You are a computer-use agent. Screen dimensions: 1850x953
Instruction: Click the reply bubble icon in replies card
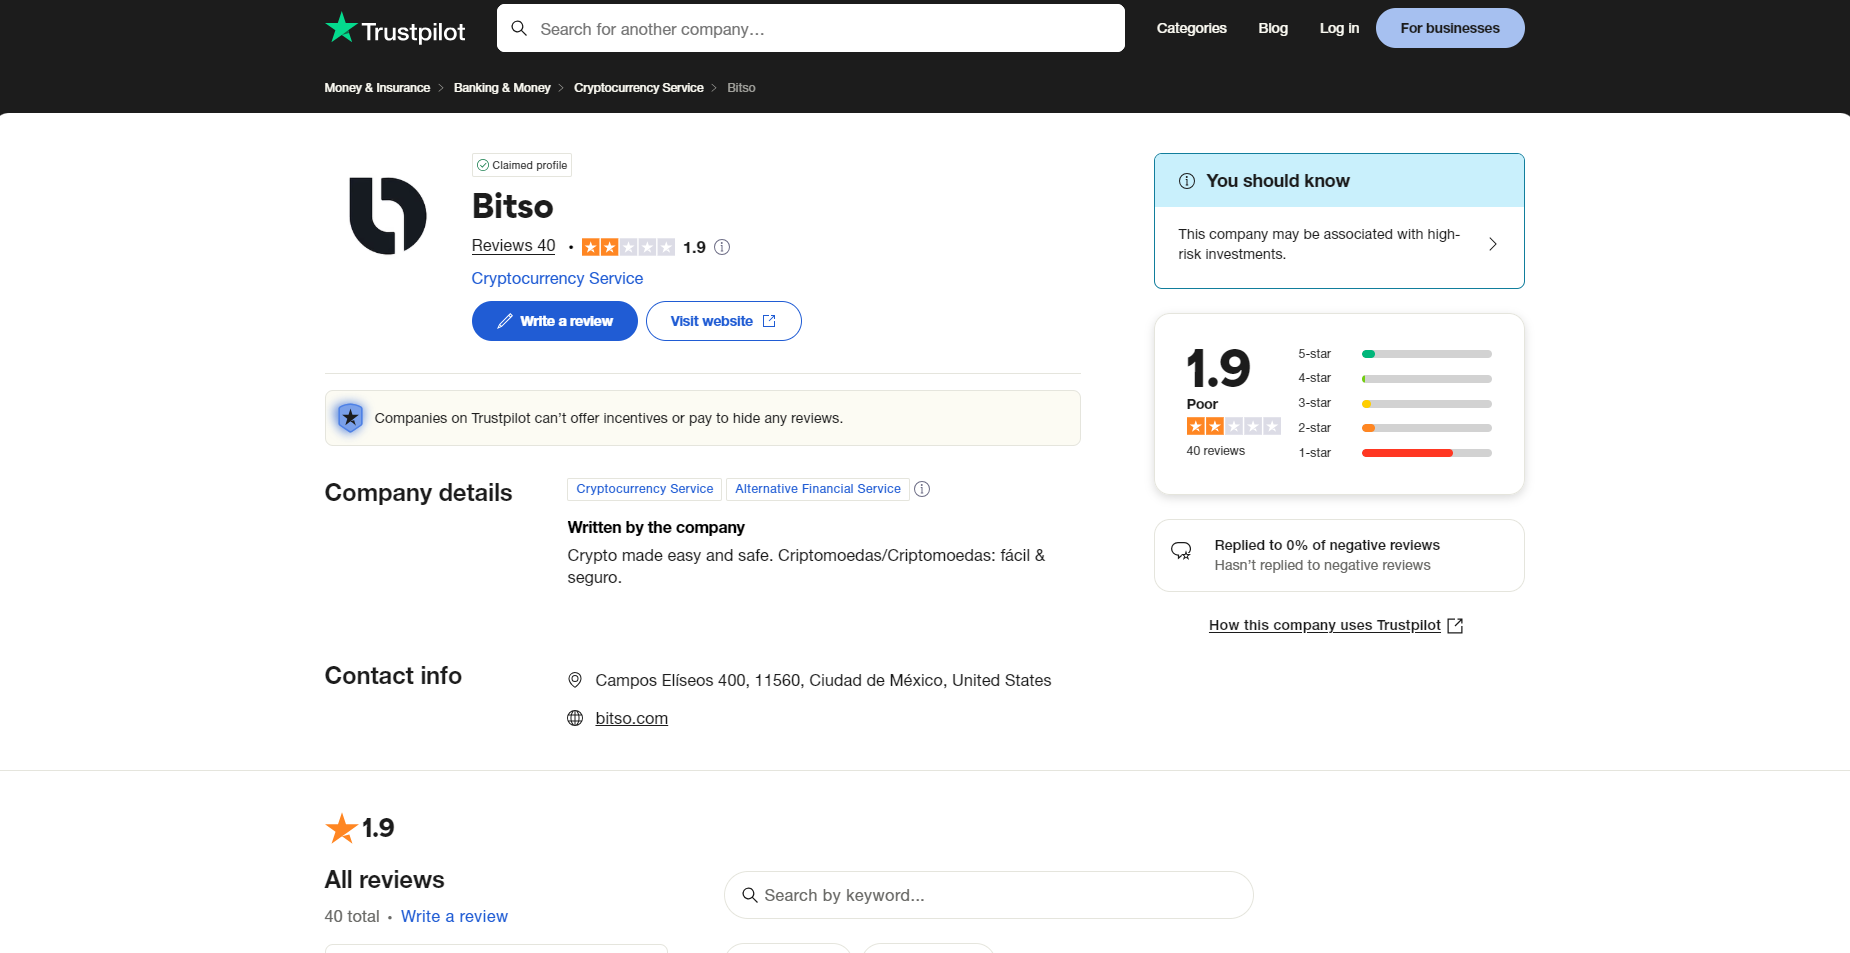(x=1181, y=550)
